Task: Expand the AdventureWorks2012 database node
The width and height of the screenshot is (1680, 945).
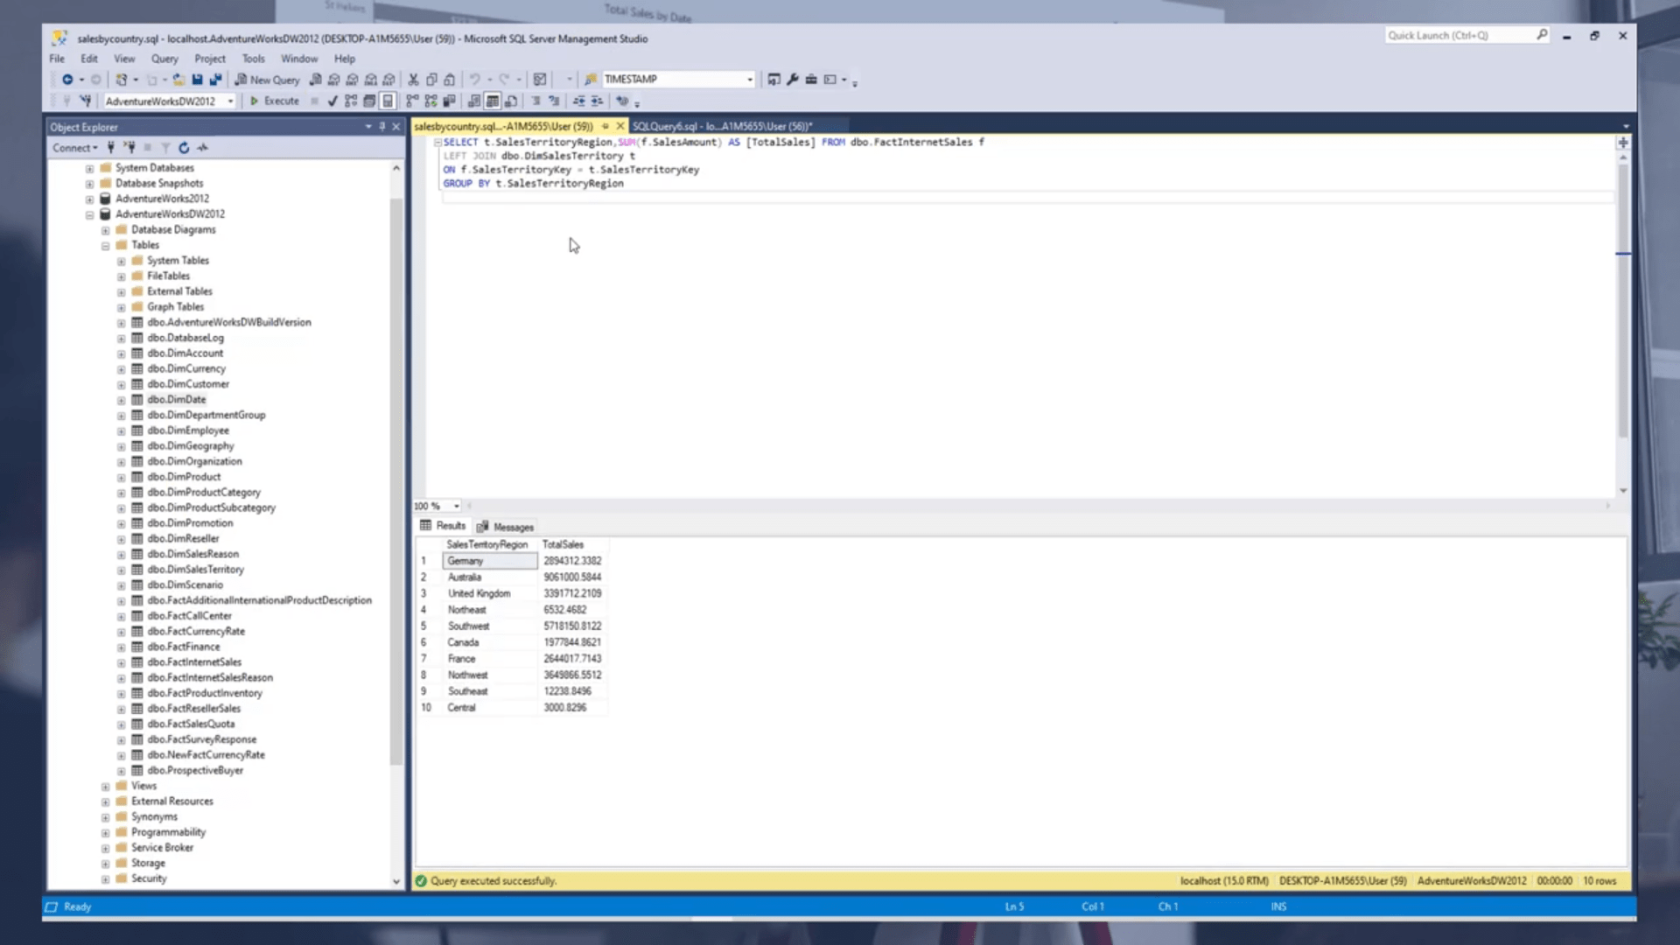Action: click(x=89, y=199)
